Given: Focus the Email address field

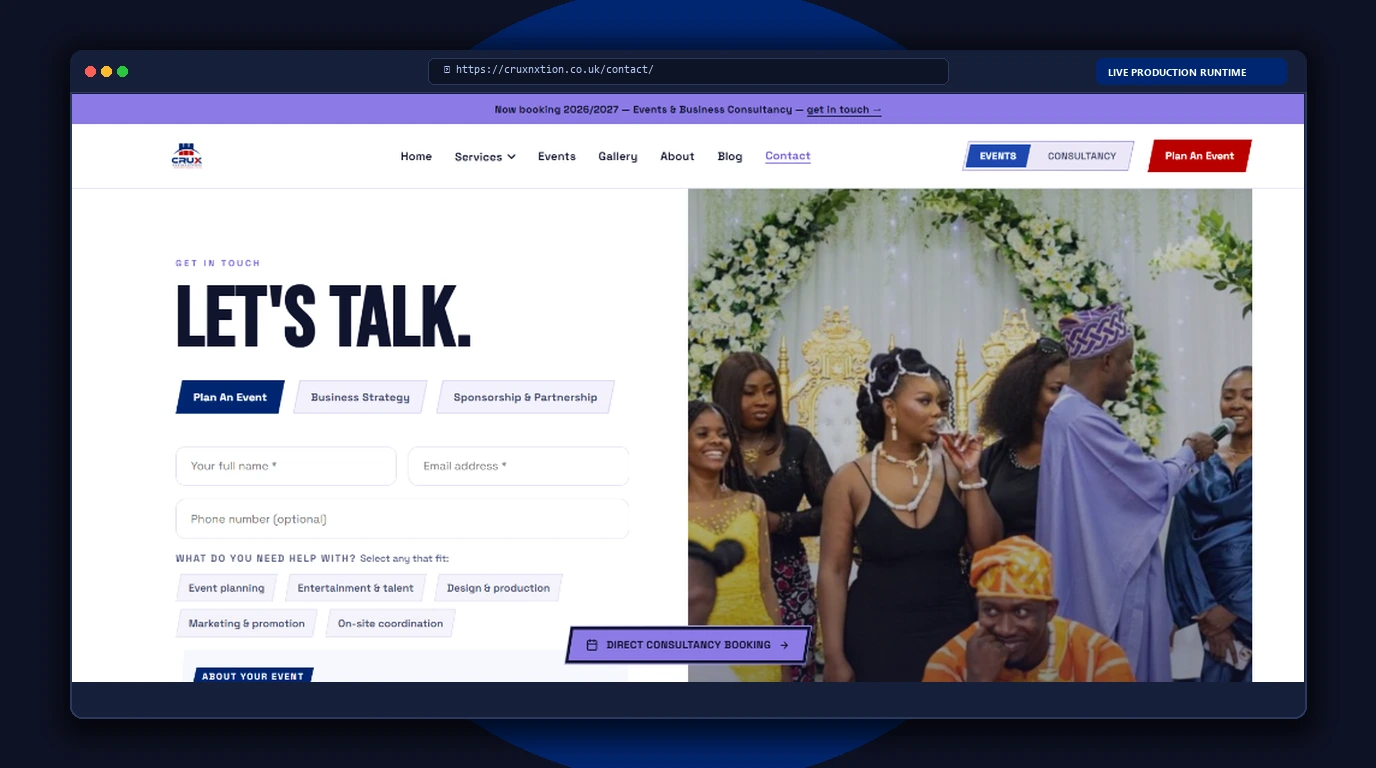Looking at the screenshot, I should coord(518,466).
